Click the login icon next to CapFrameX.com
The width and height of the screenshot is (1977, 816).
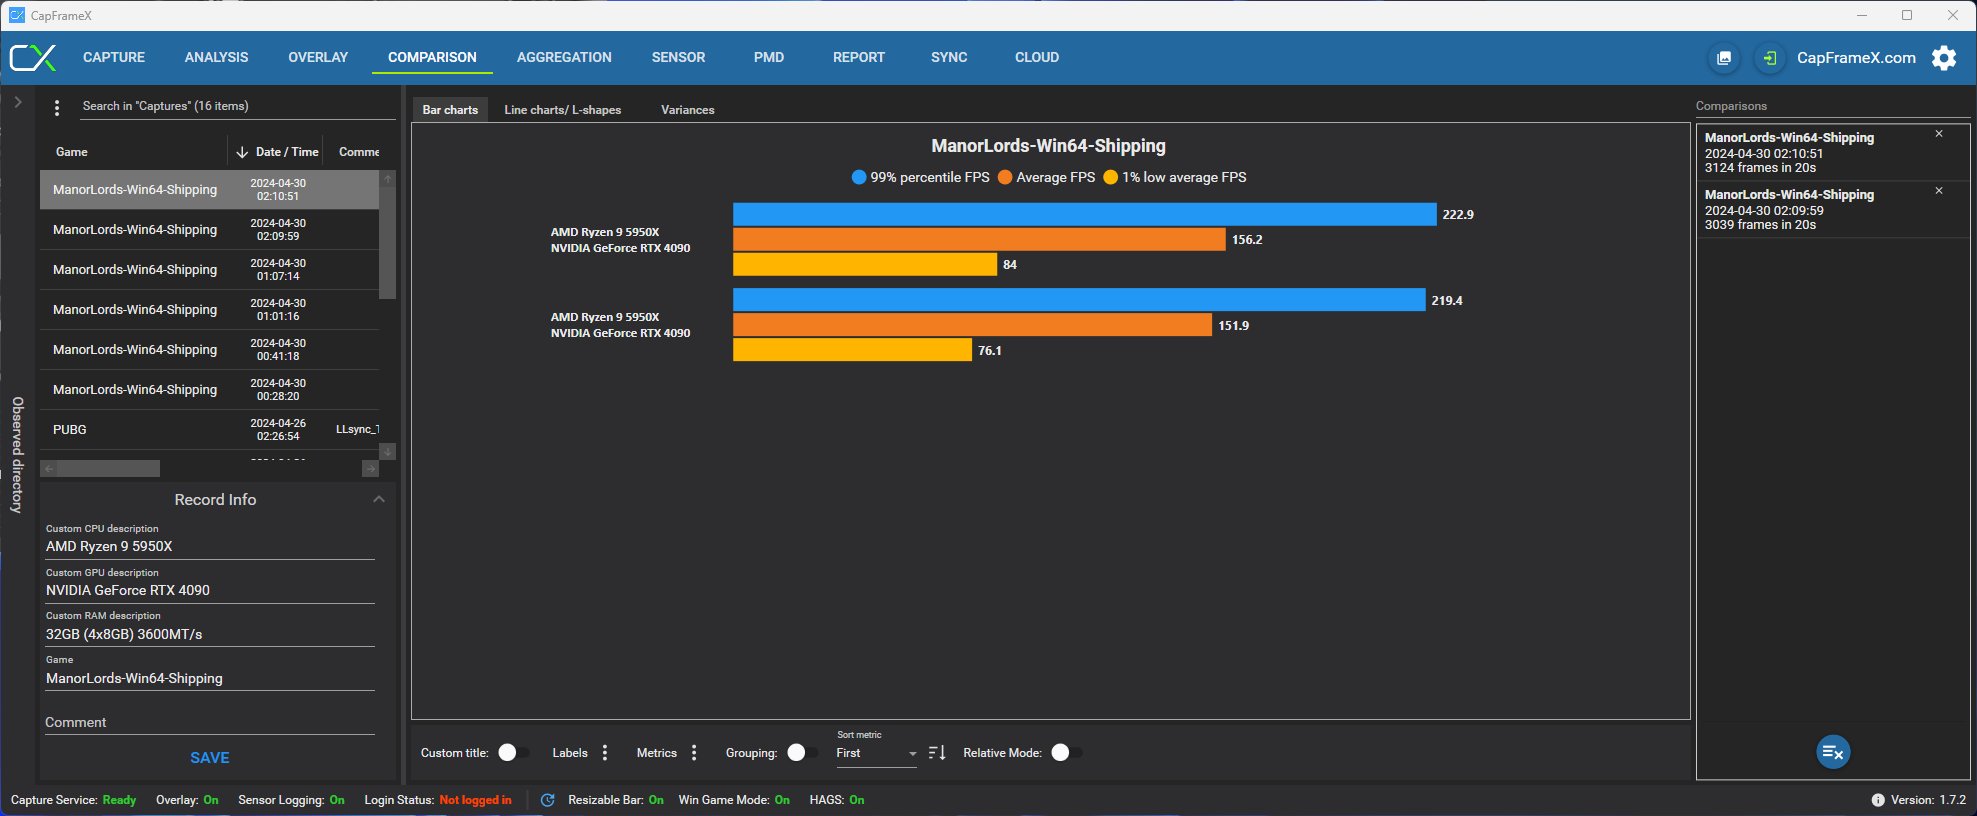tap(1770, 58)
